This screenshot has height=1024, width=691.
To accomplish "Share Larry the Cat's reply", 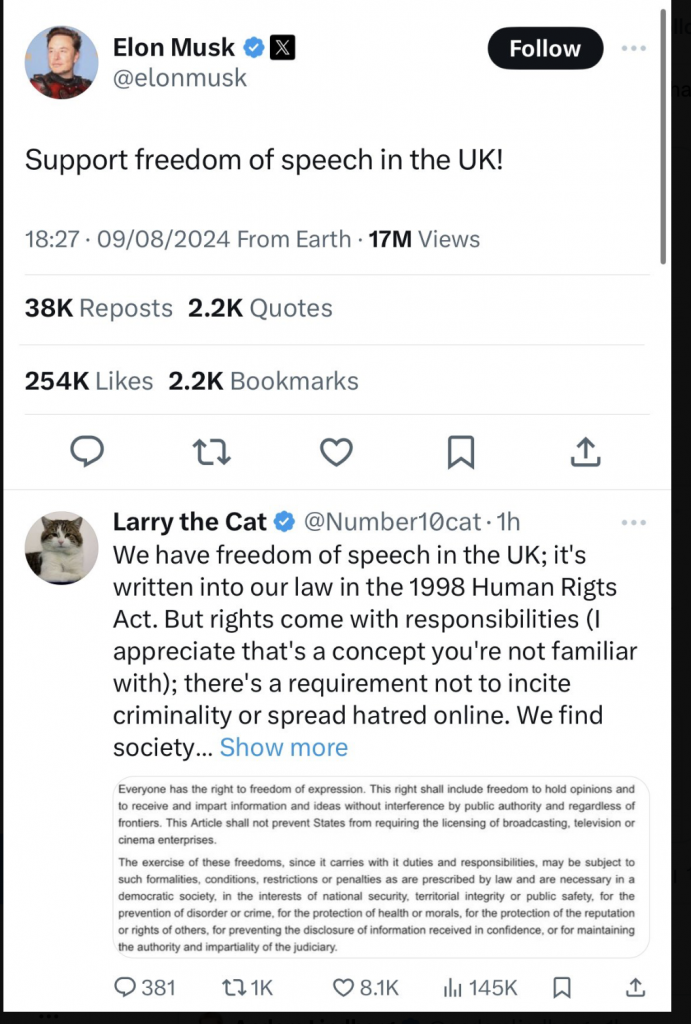I will (634, 987).
